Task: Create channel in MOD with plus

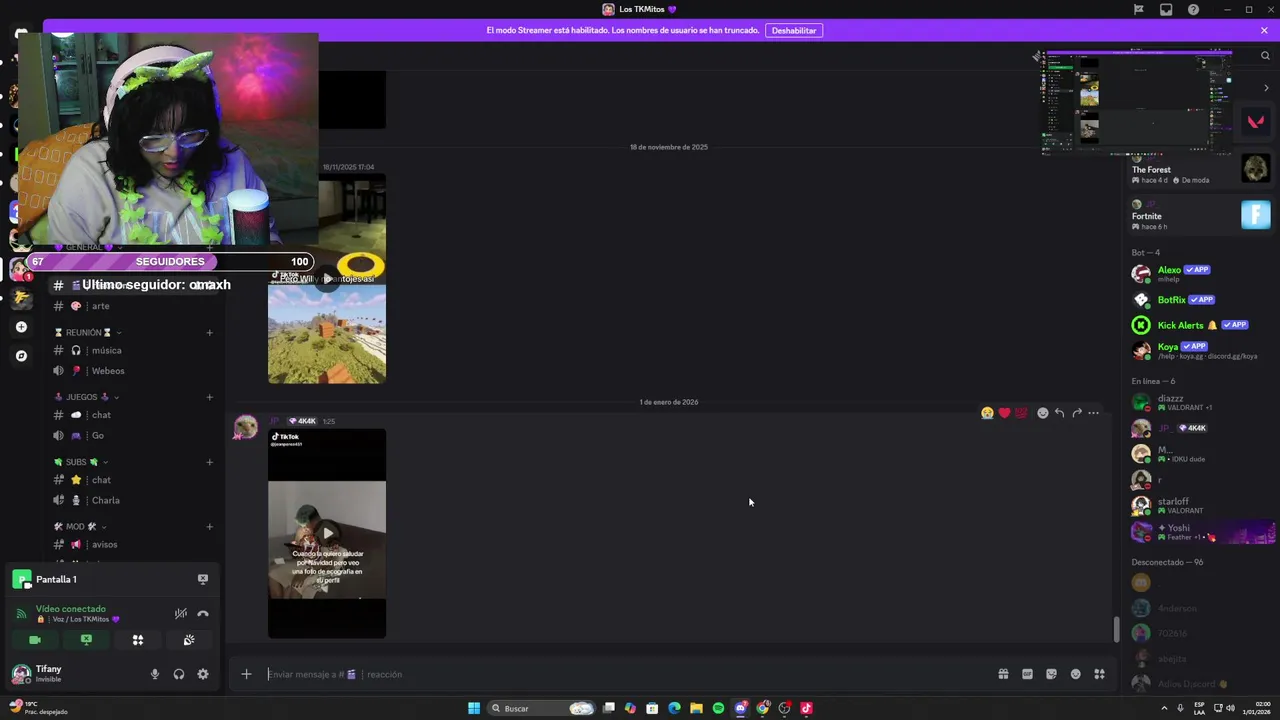Action: (209, 526)
